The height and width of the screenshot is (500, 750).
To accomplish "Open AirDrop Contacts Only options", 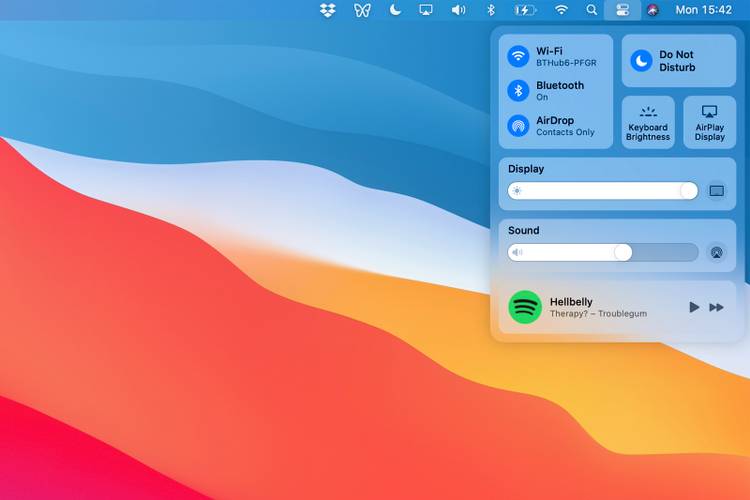I will click(565, 126).
